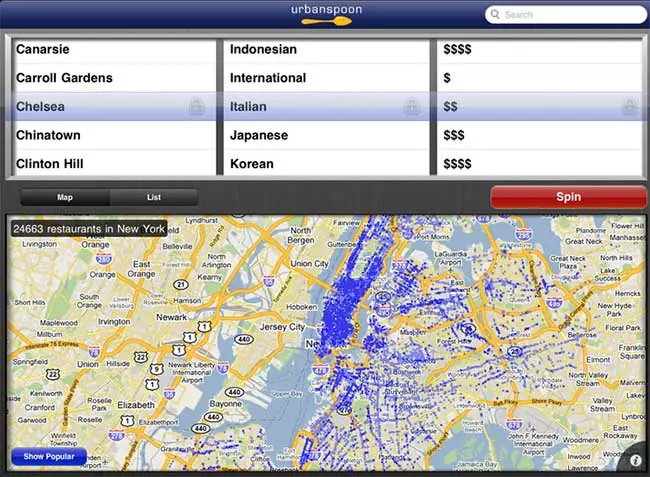Lock the $$ price selection

(x=629, y=107)
